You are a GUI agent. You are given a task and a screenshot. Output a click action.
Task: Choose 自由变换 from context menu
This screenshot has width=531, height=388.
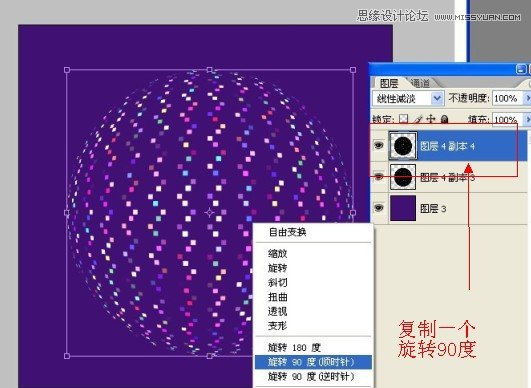[288, 232]
